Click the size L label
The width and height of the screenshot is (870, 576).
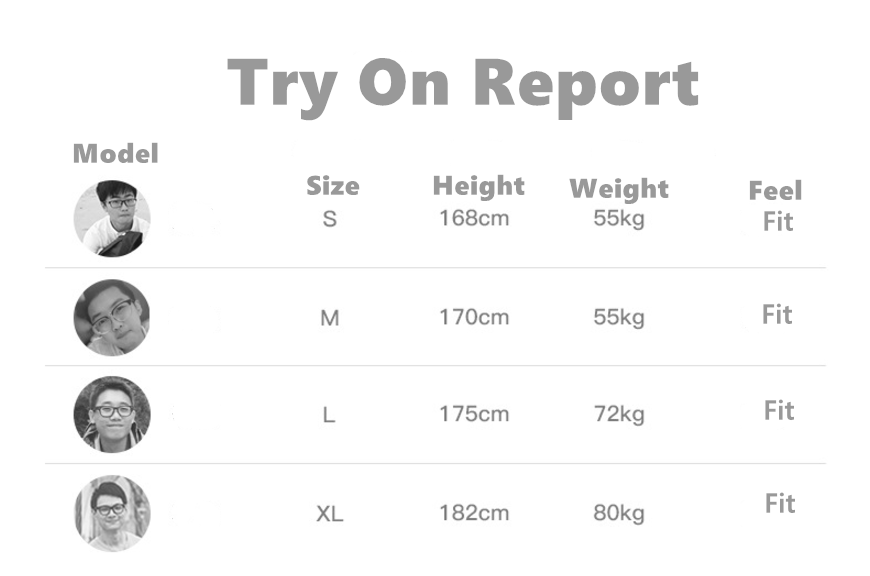329,415
